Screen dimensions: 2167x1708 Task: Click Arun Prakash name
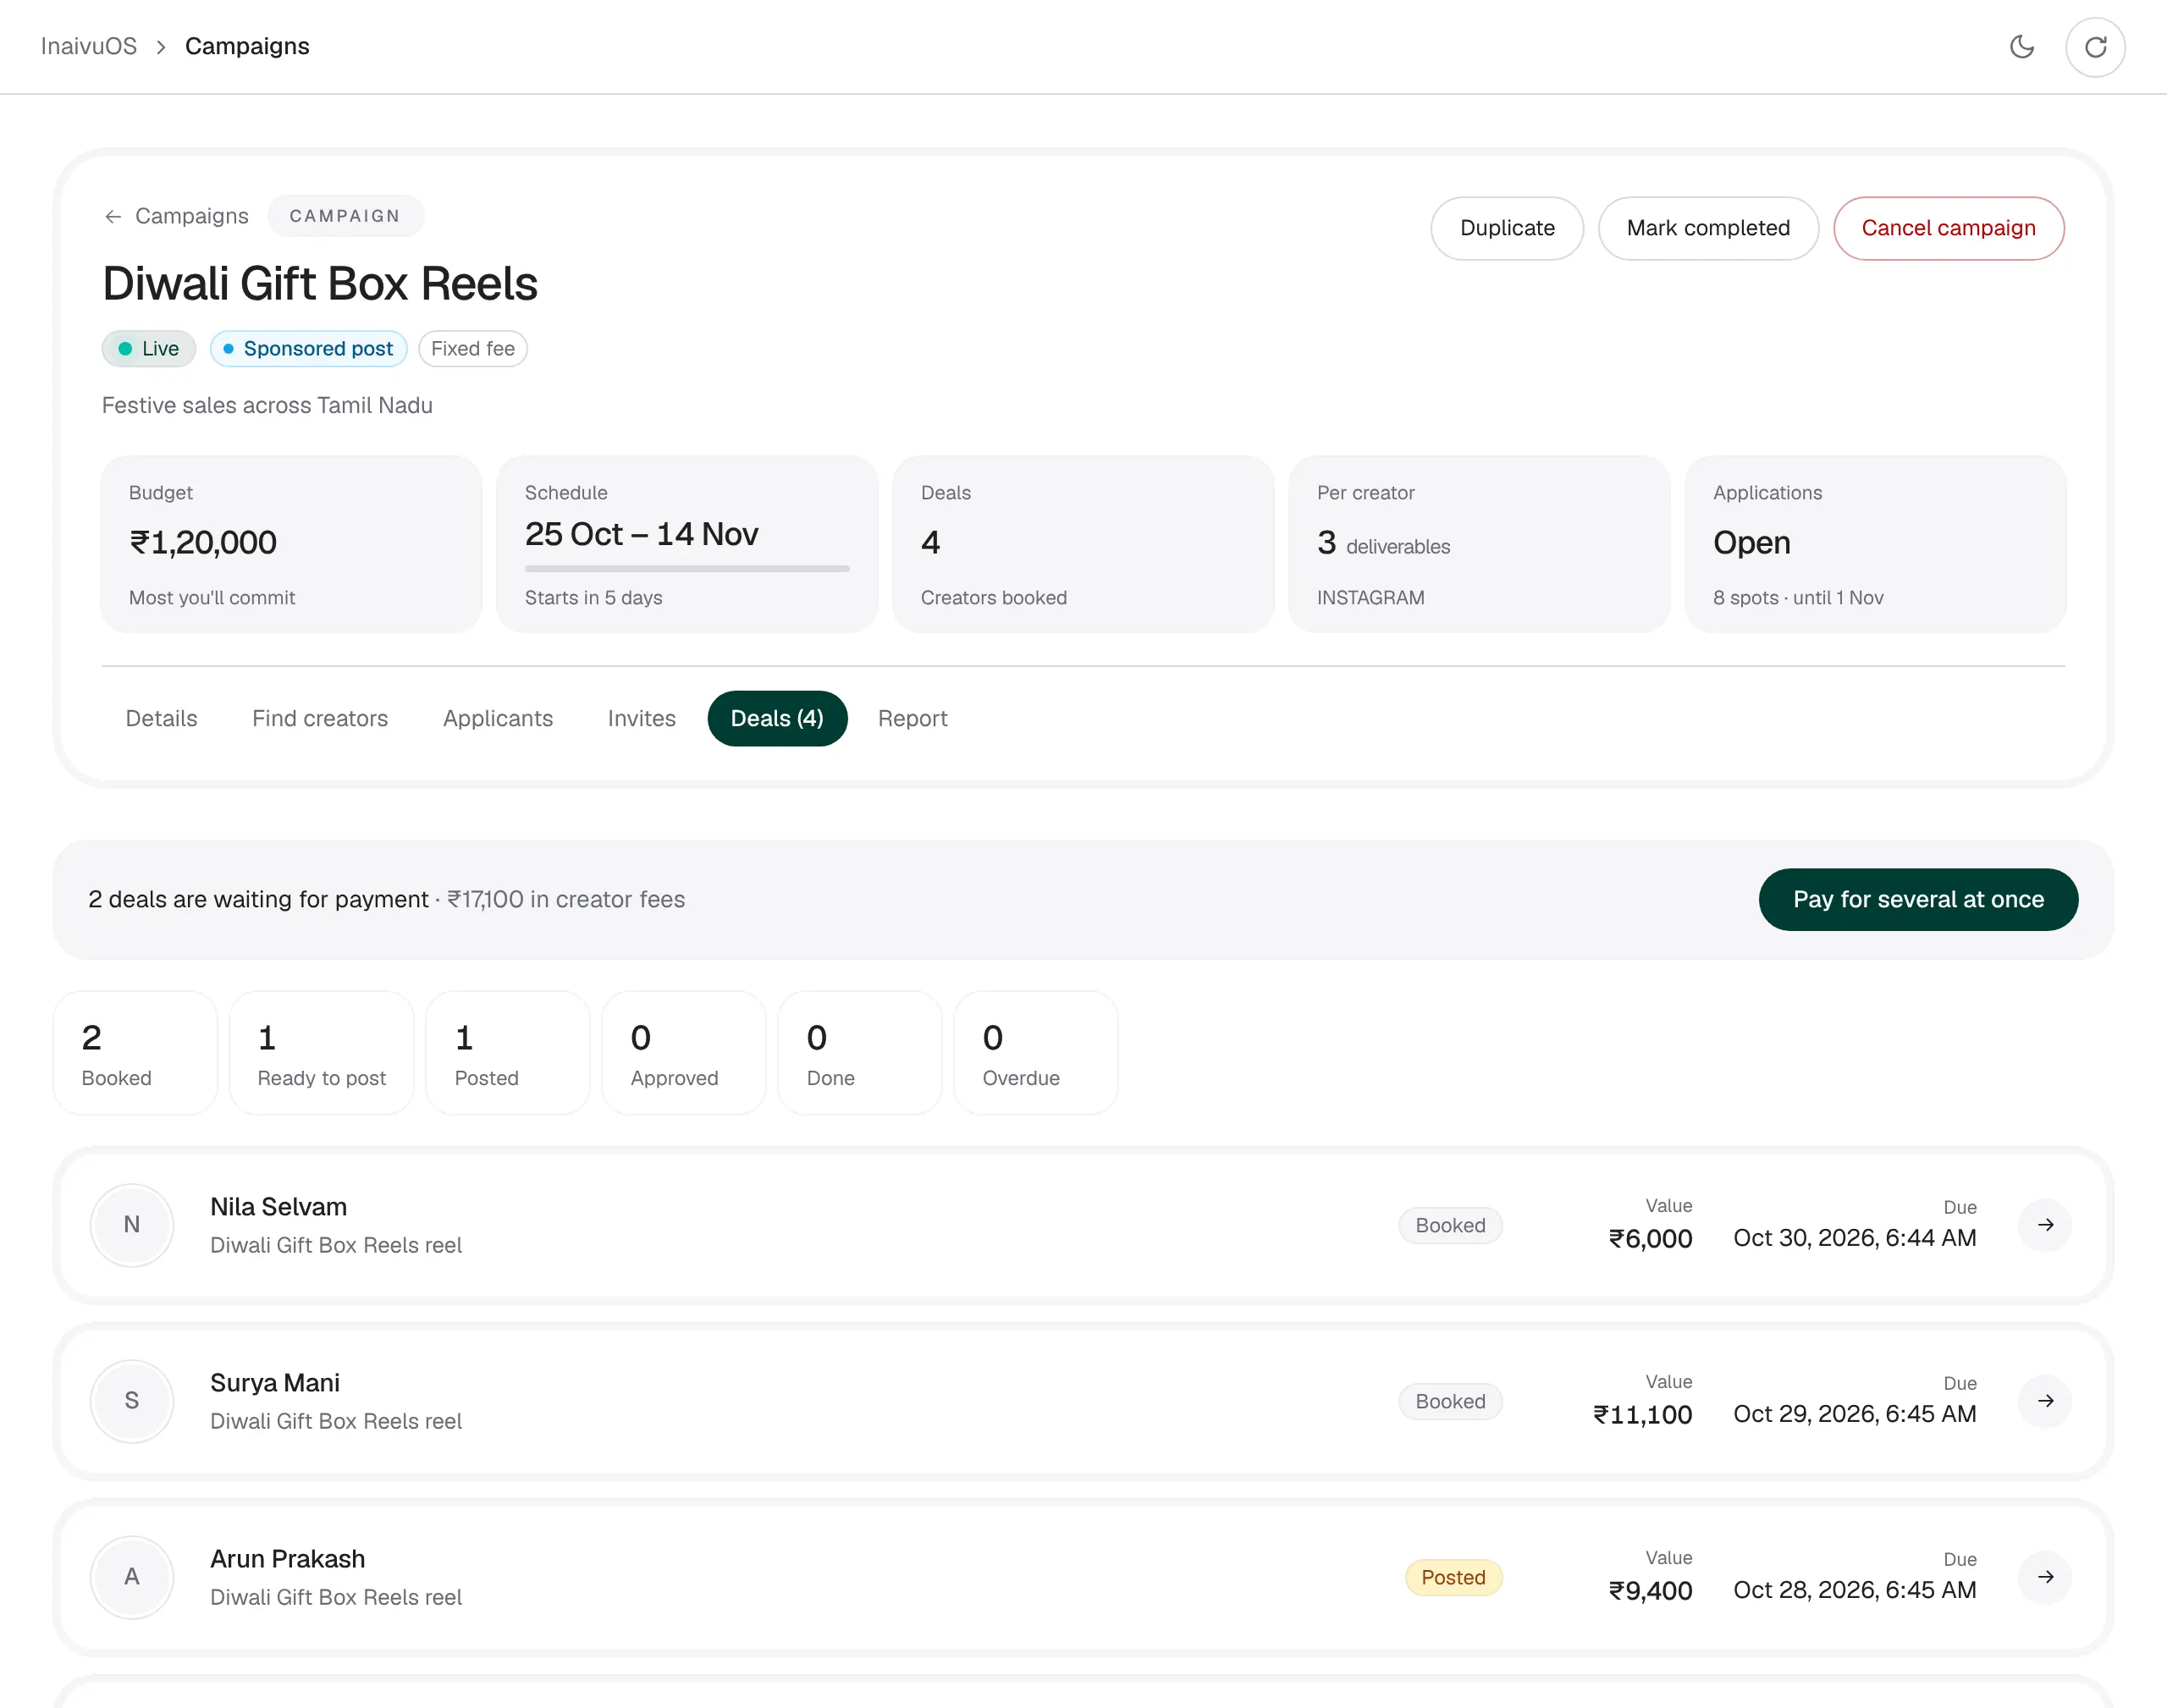(x=287, y=1559)
